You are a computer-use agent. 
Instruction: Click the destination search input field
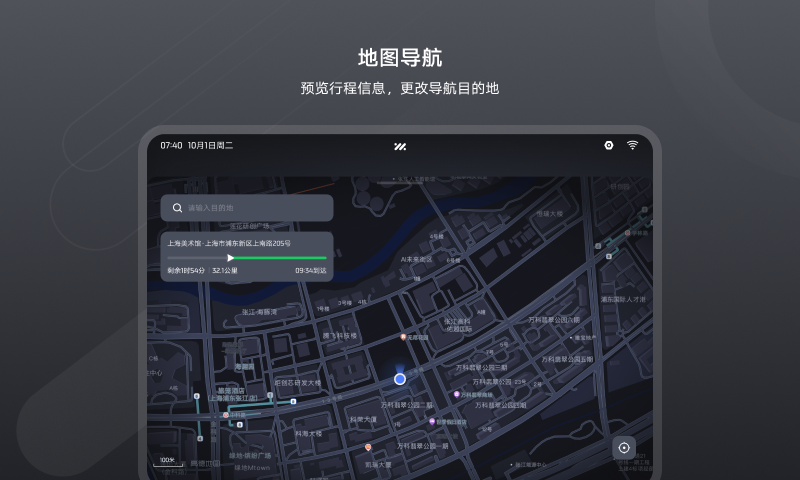click(255, 208)
